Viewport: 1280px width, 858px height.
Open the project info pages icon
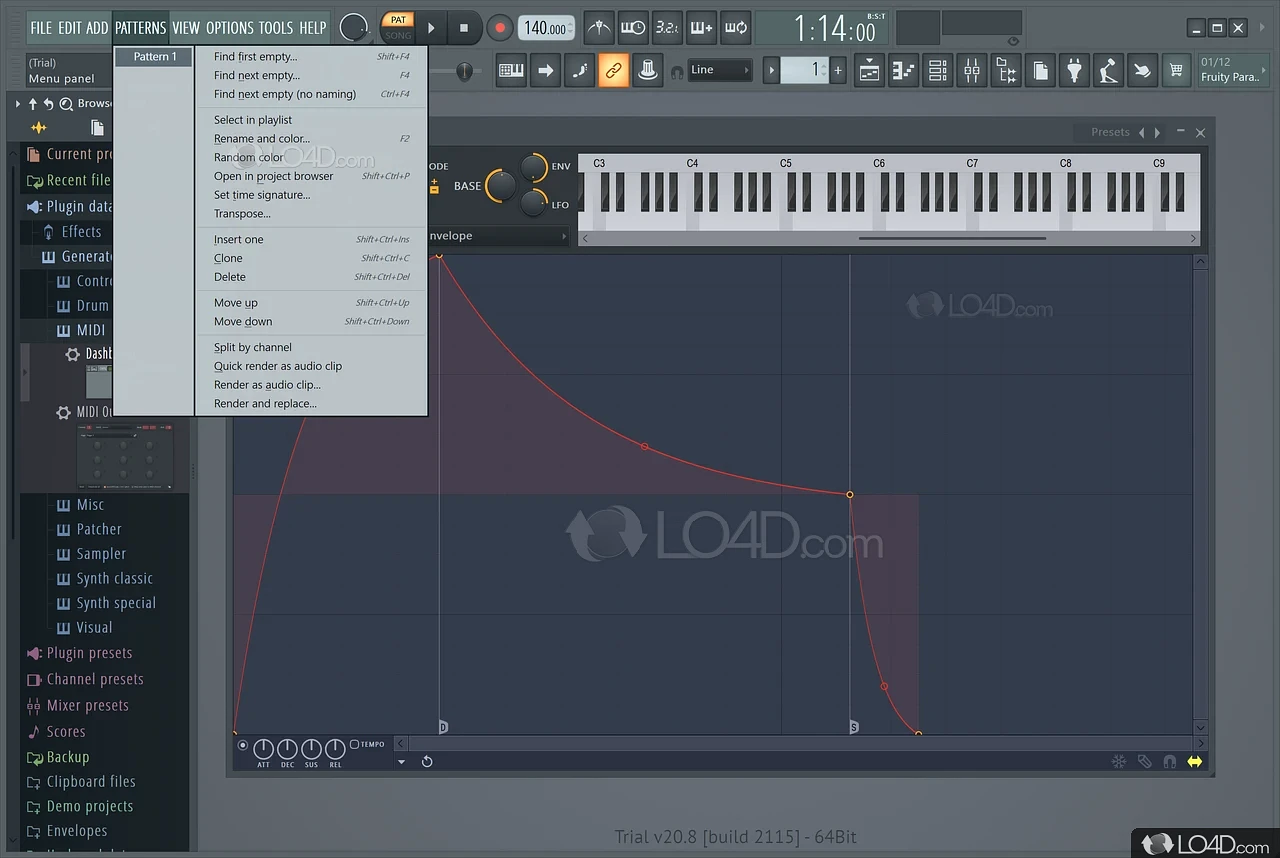(1041, 70)
